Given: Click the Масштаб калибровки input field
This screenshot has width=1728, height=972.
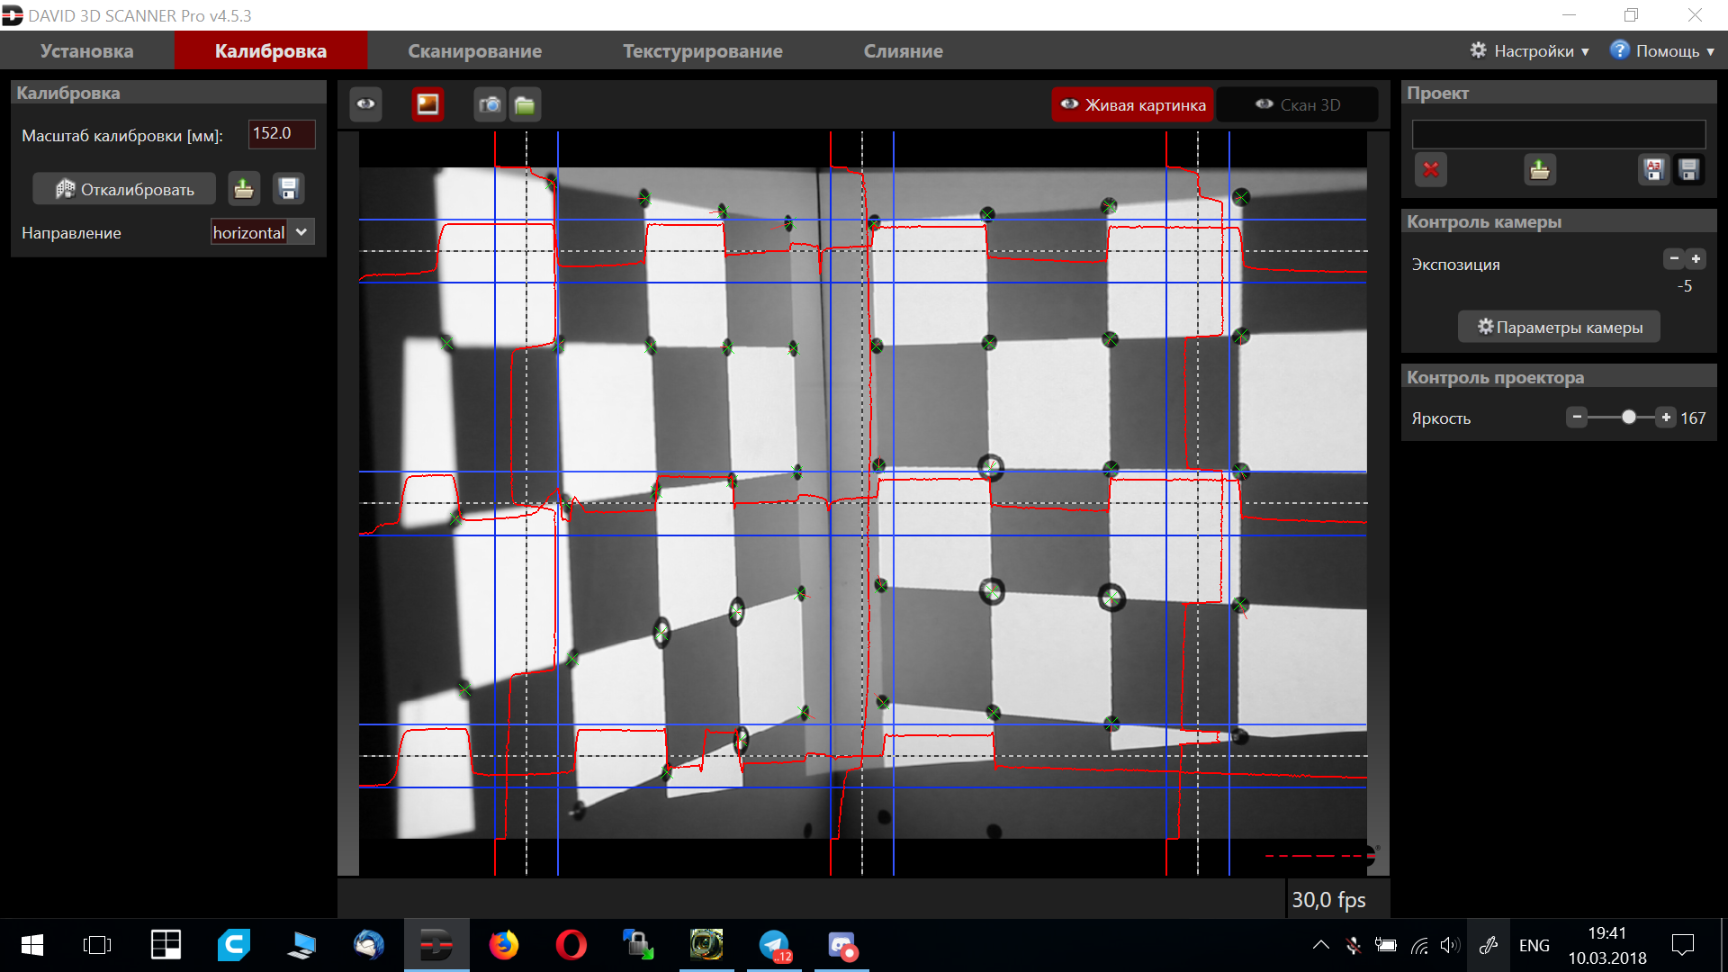Looking at the screenshot, I should (x=281, y=134).
